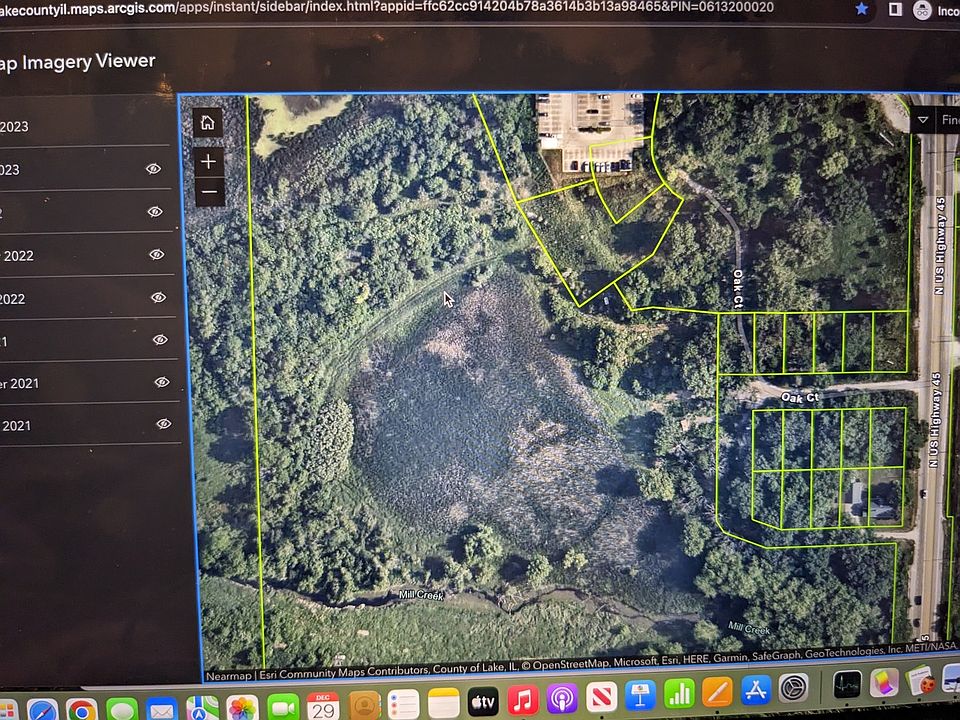The height and width of the screenshot is (720, 960).
Task: Open the App Store dock icon
Action: 756,691
